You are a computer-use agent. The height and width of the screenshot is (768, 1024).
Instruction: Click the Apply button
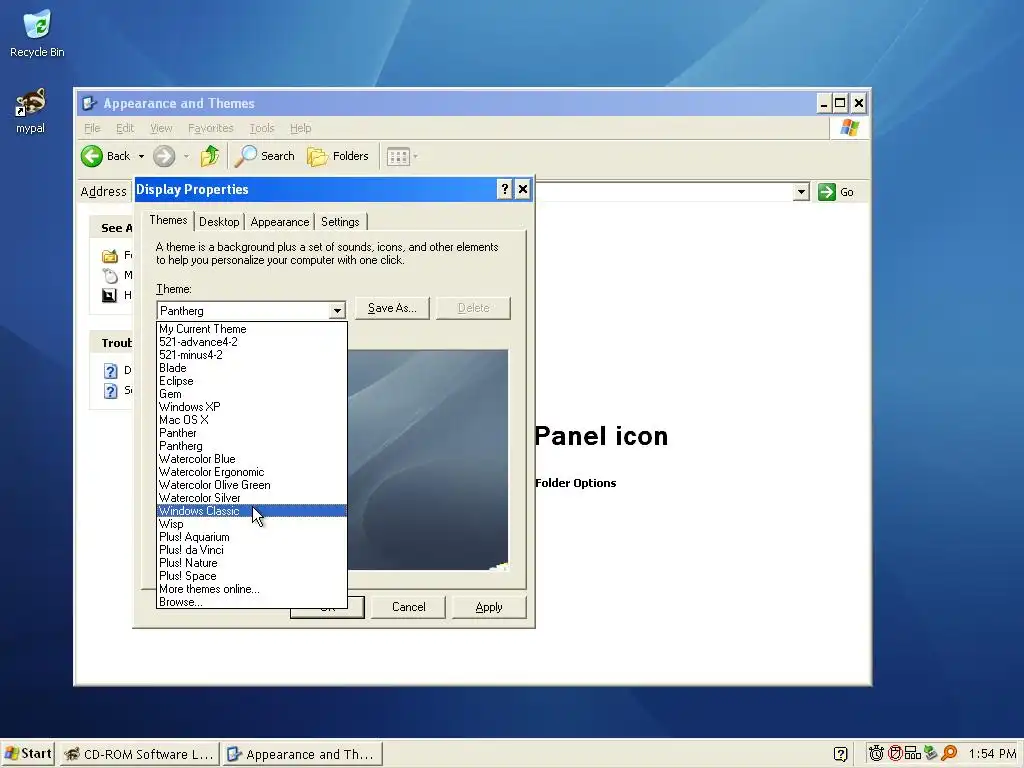pos(489,607)
